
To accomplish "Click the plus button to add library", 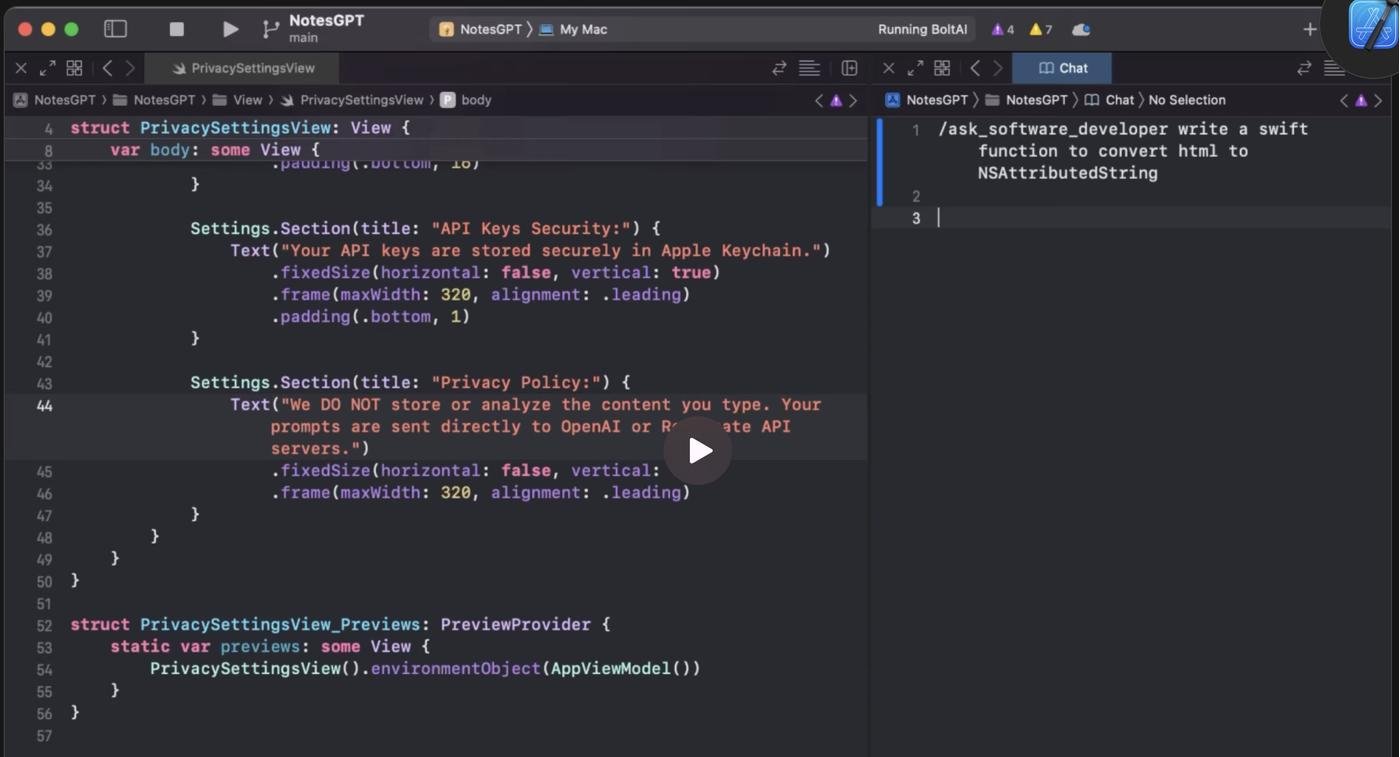I will point(1309,29).
